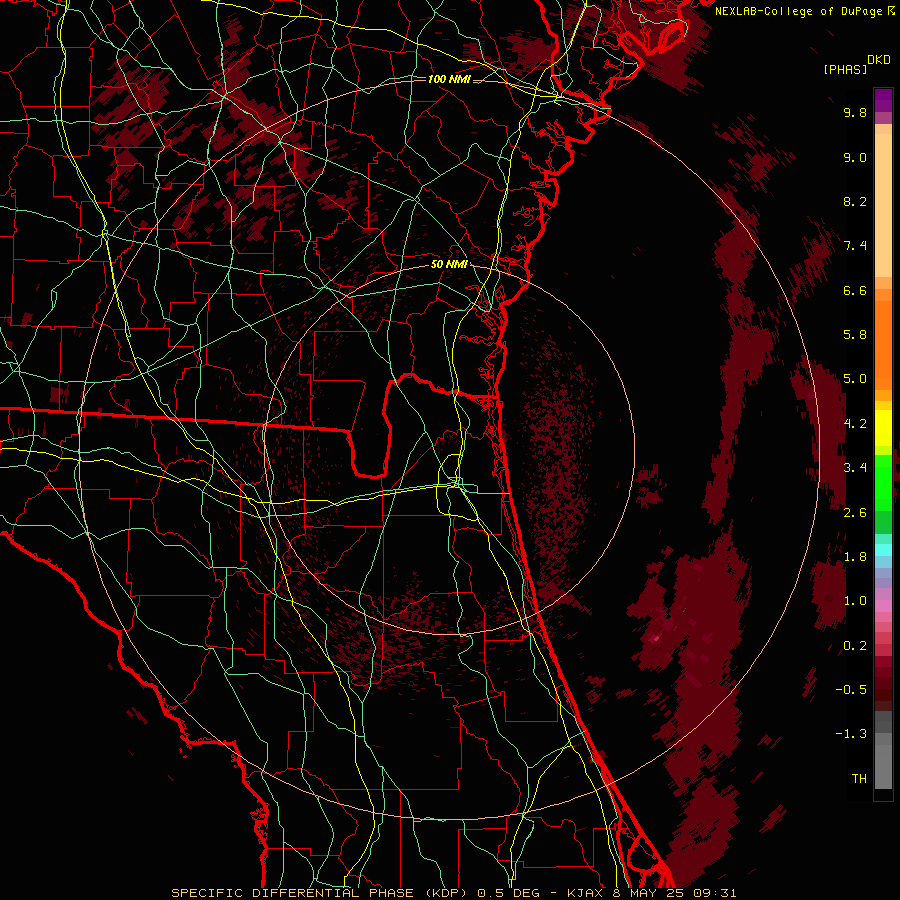Select the -0.5 legend value
The width and height of the screenshot is (900, 900).
coord(851,690)
